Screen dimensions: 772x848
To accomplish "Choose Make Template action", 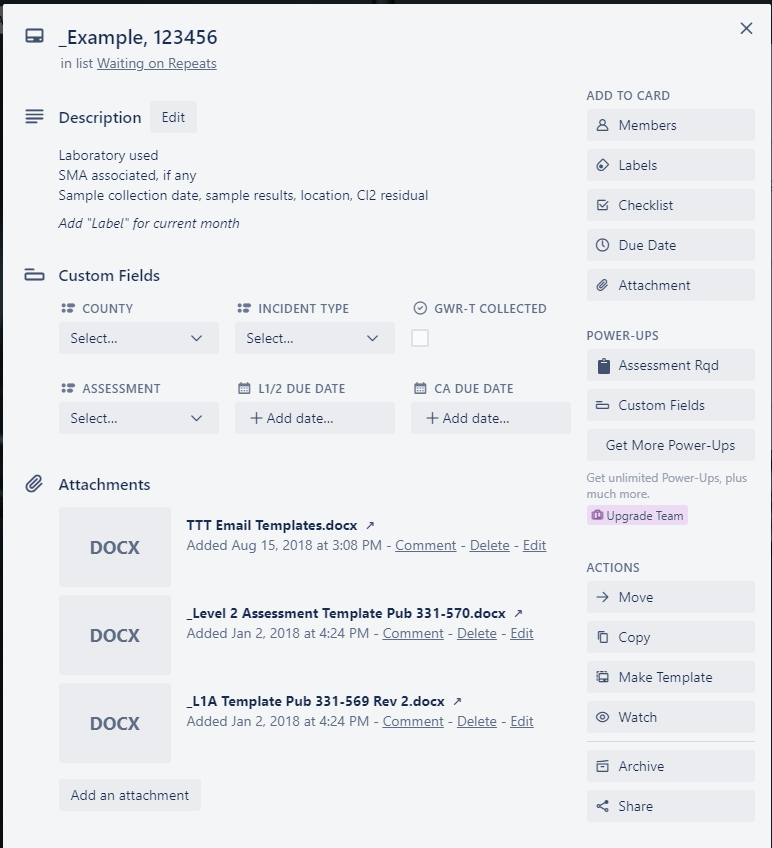I will pos(671,677).
